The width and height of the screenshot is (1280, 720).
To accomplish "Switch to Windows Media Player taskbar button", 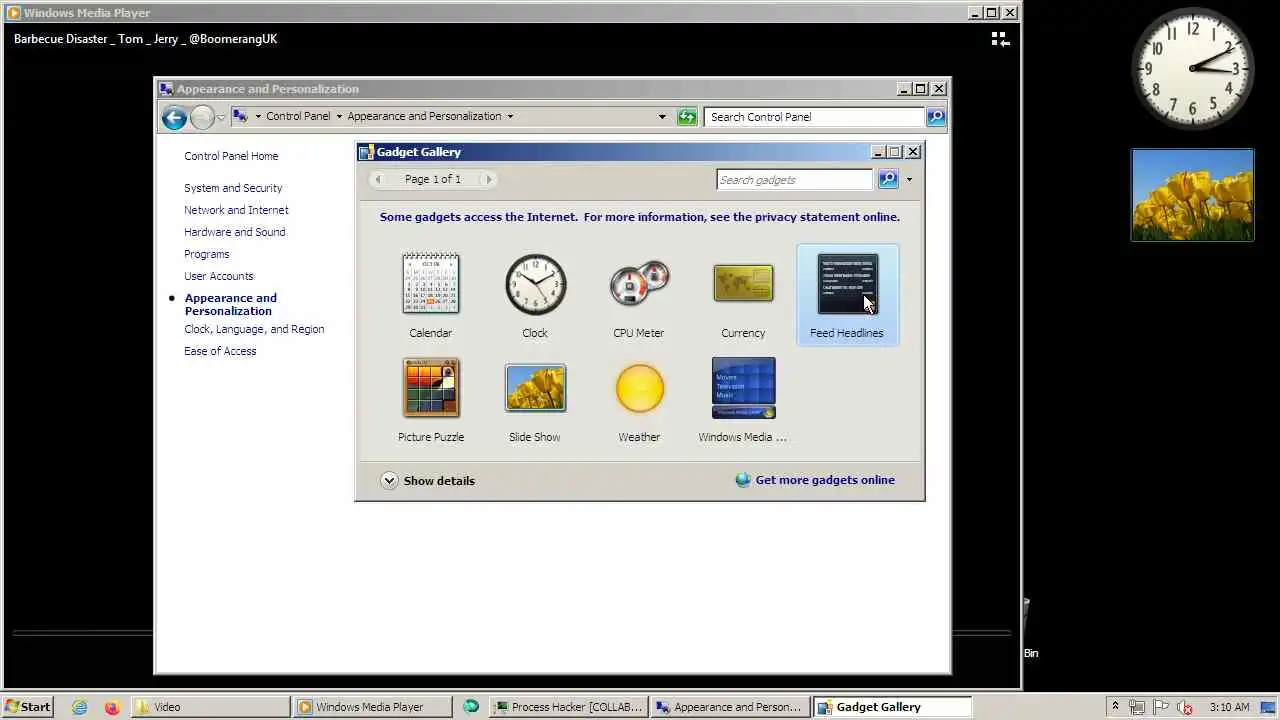I will [x=372, y=706].
